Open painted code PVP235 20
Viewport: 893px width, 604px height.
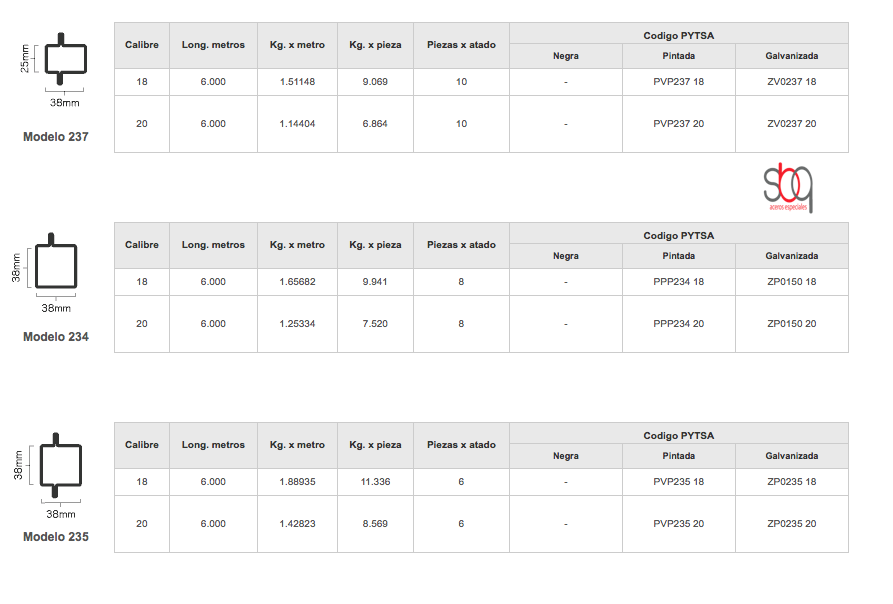678,524
